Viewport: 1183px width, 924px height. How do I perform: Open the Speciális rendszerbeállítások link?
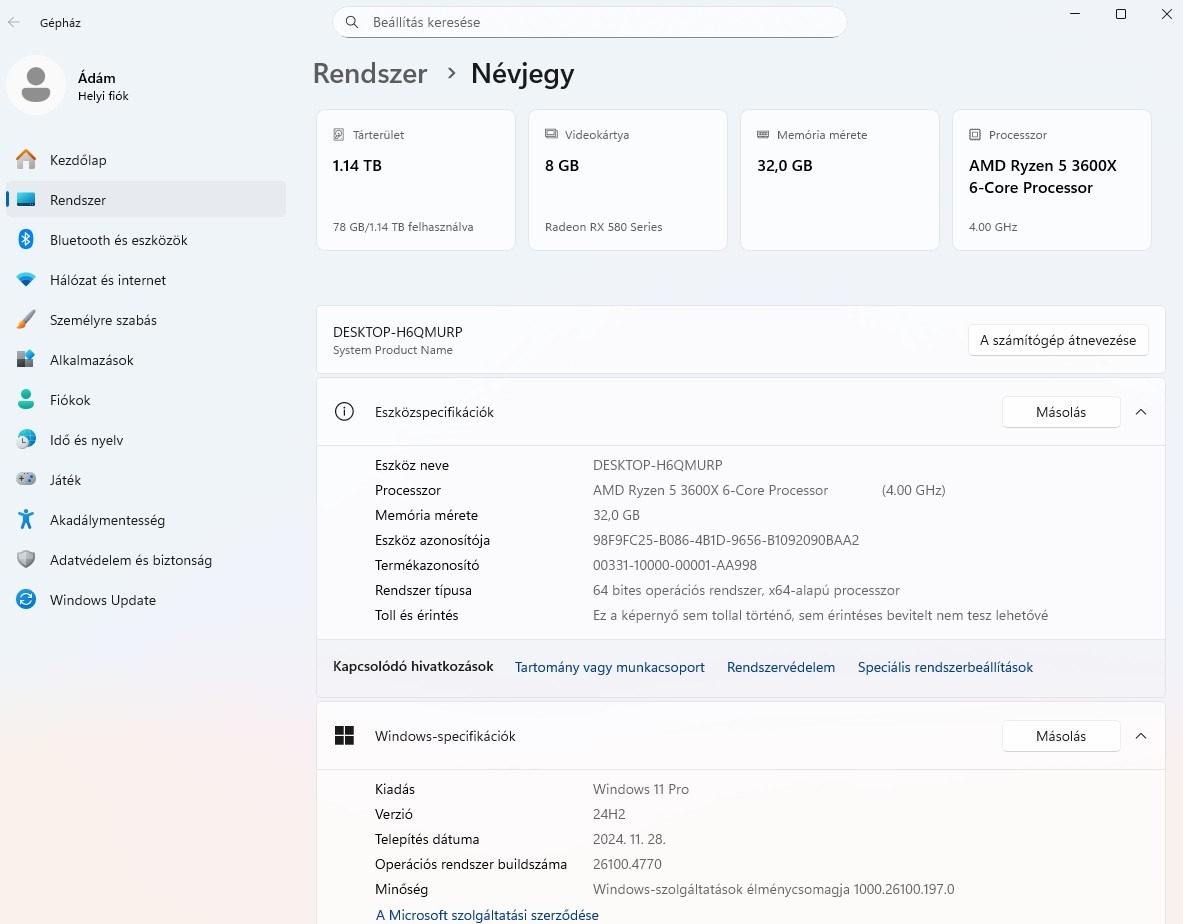tap(945, 667)
